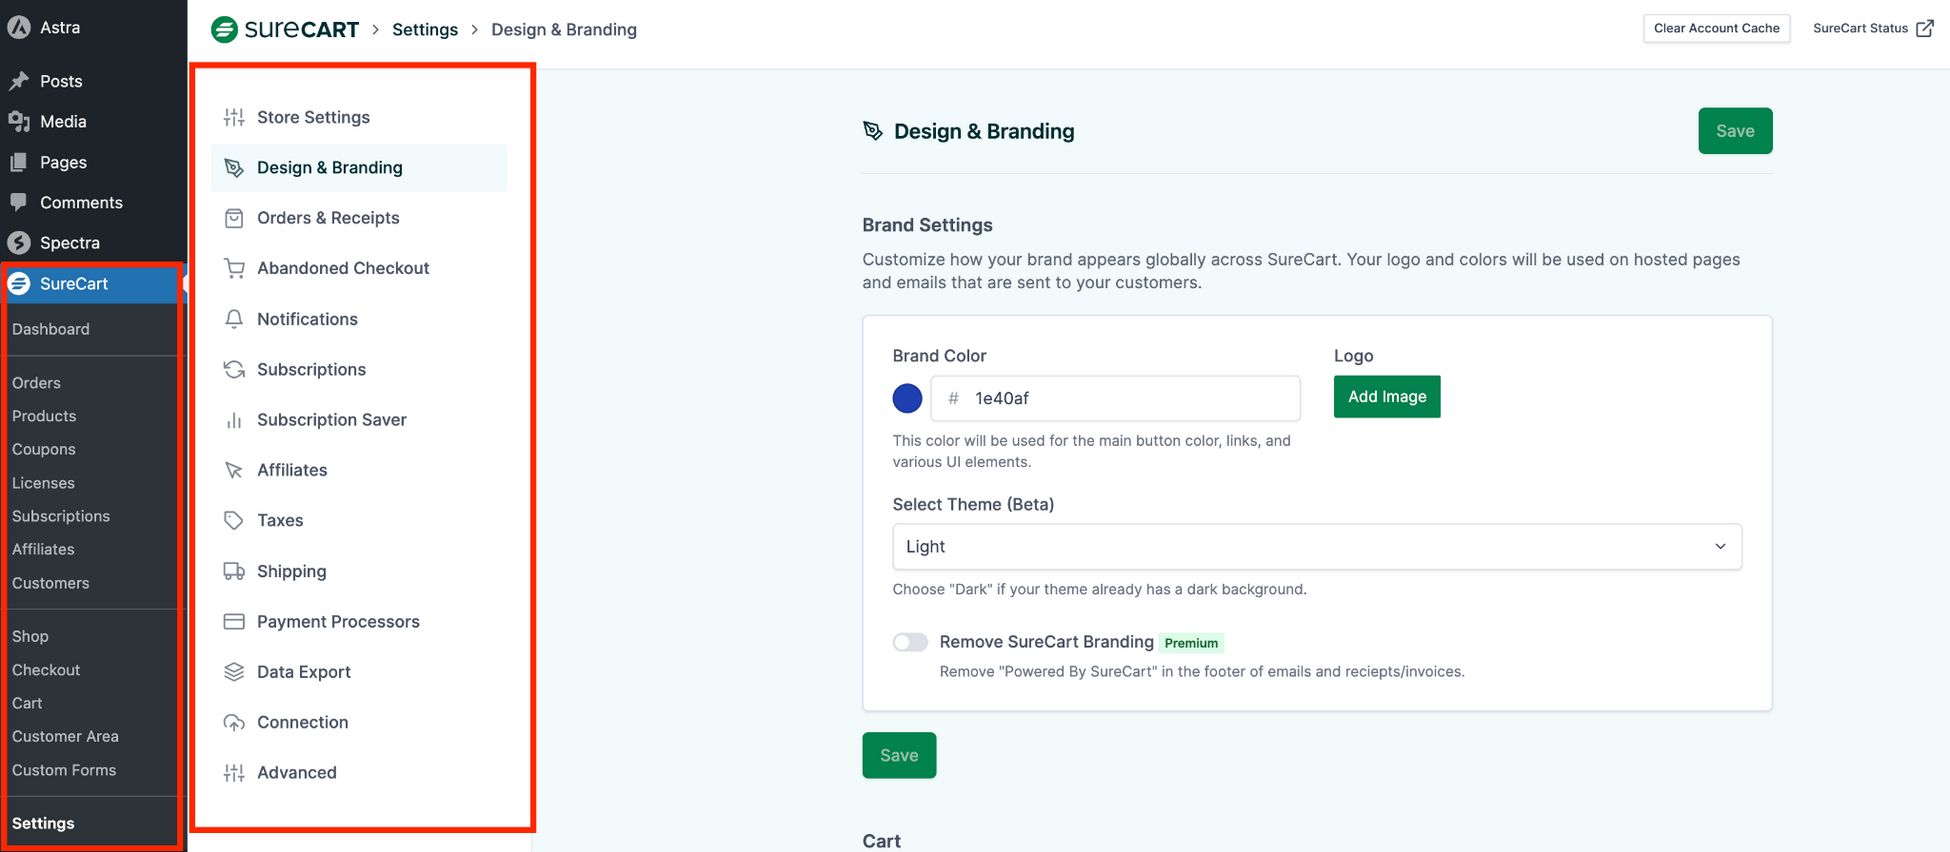
Task: Click the external link icon beside SureCart Status
Action: (x=1925, y=28)
